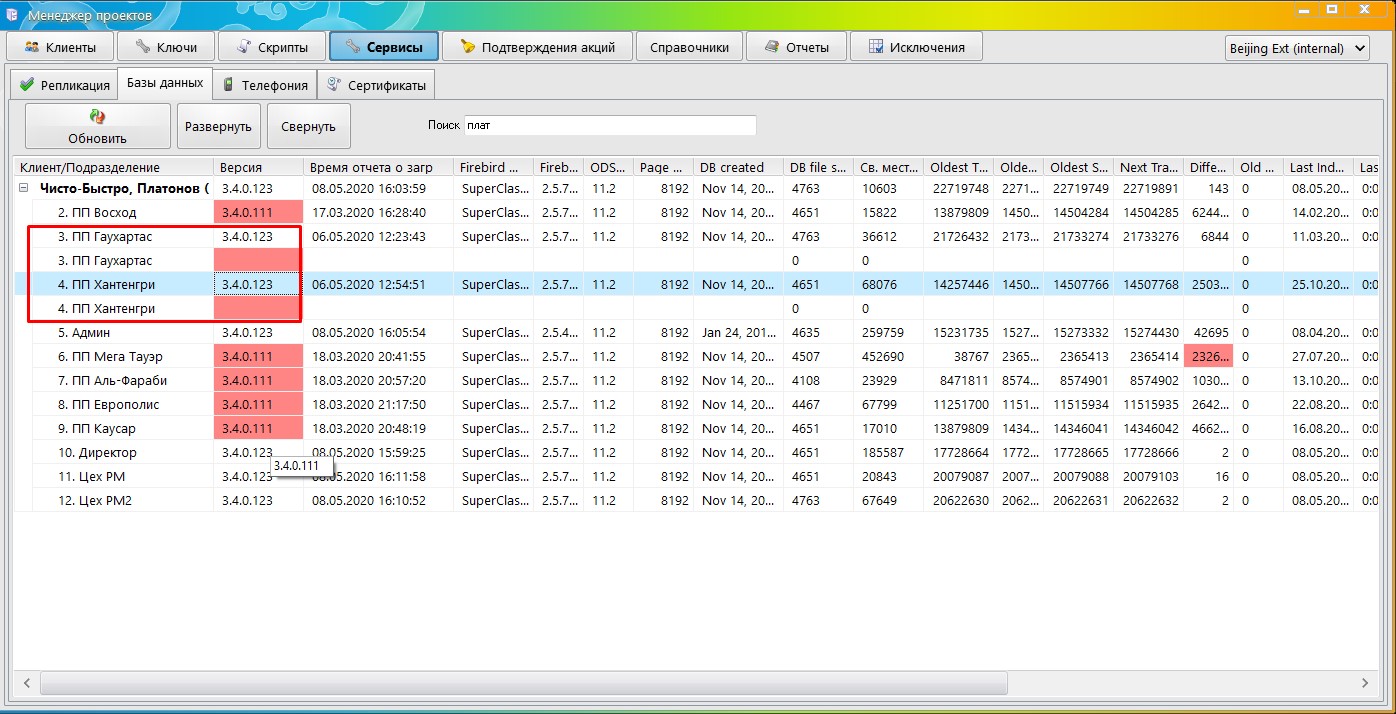Click the Сертификаты certificate icon
This screenshot has height=714, width=1396.
pos(332,85)
